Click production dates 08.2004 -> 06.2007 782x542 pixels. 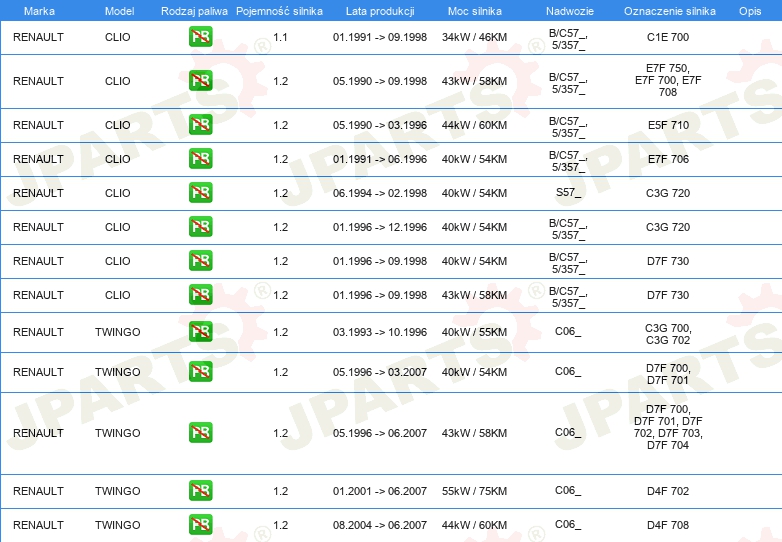click(380, 525)
